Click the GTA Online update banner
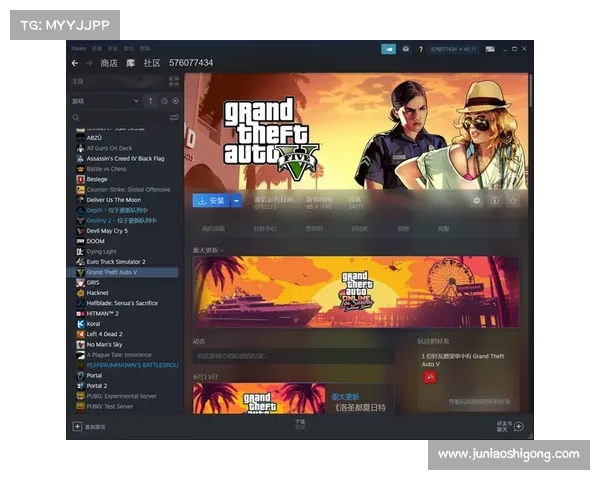The width and height of the screenshot is (600, 480). (x=355, y=292)
